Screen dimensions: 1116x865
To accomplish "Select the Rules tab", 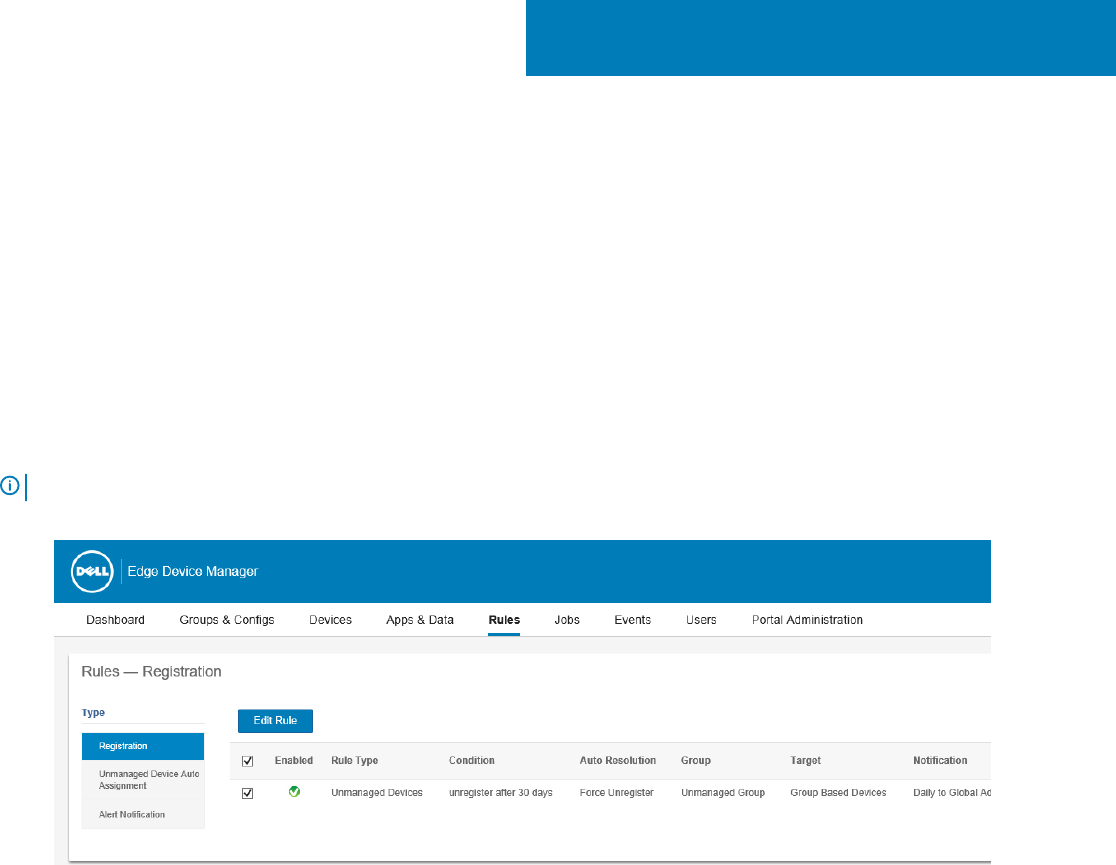I will tap(504, 620).
